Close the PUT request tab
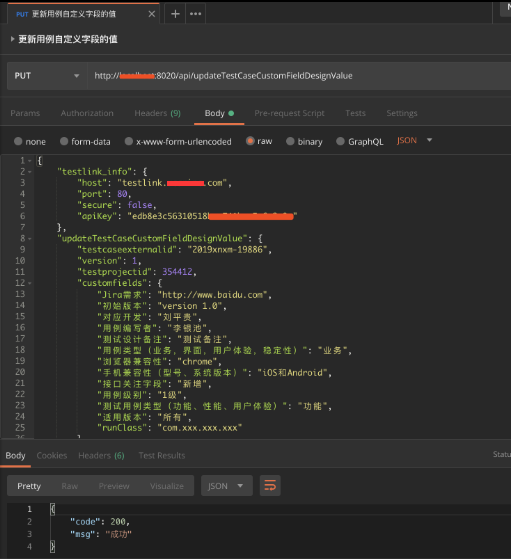This screenshot has width=511, height=559. coord(152,14)
